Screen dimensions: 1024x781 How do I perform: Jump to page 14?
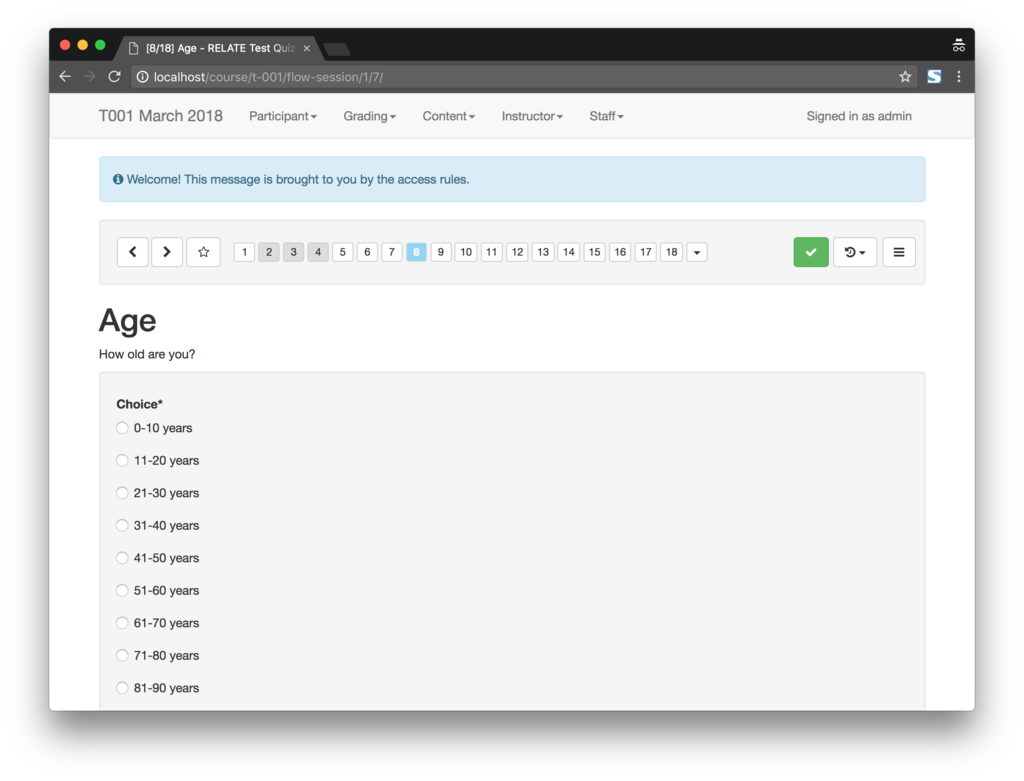[x=569, y=252]
